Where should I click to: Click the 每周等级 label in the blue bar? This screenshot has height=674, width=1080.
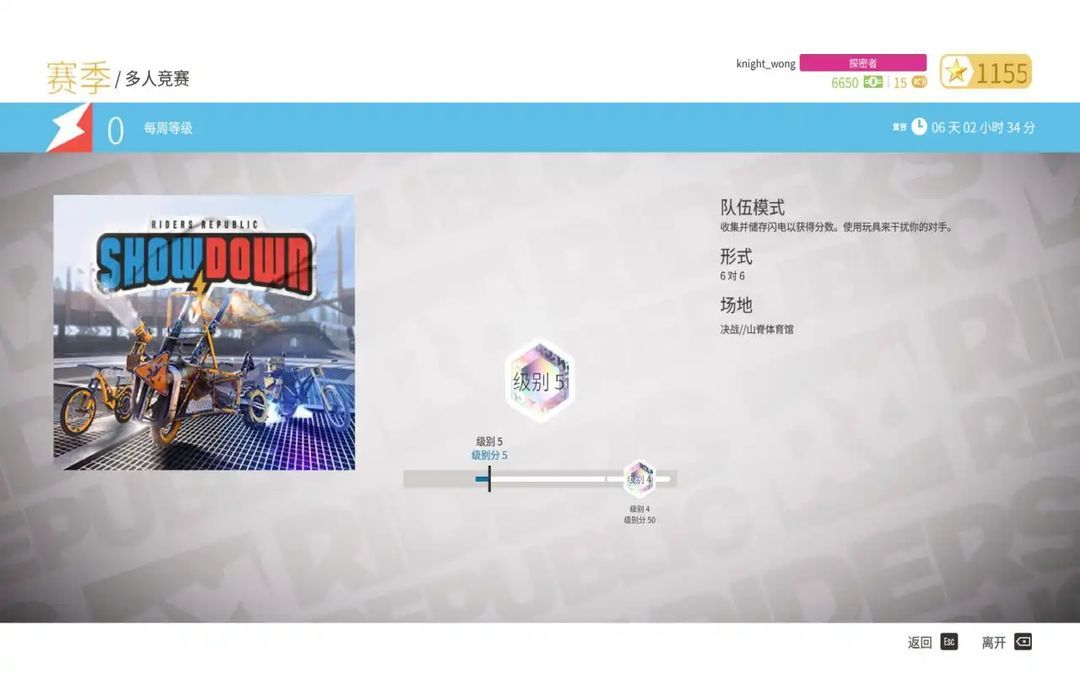[x=168, y=128]
